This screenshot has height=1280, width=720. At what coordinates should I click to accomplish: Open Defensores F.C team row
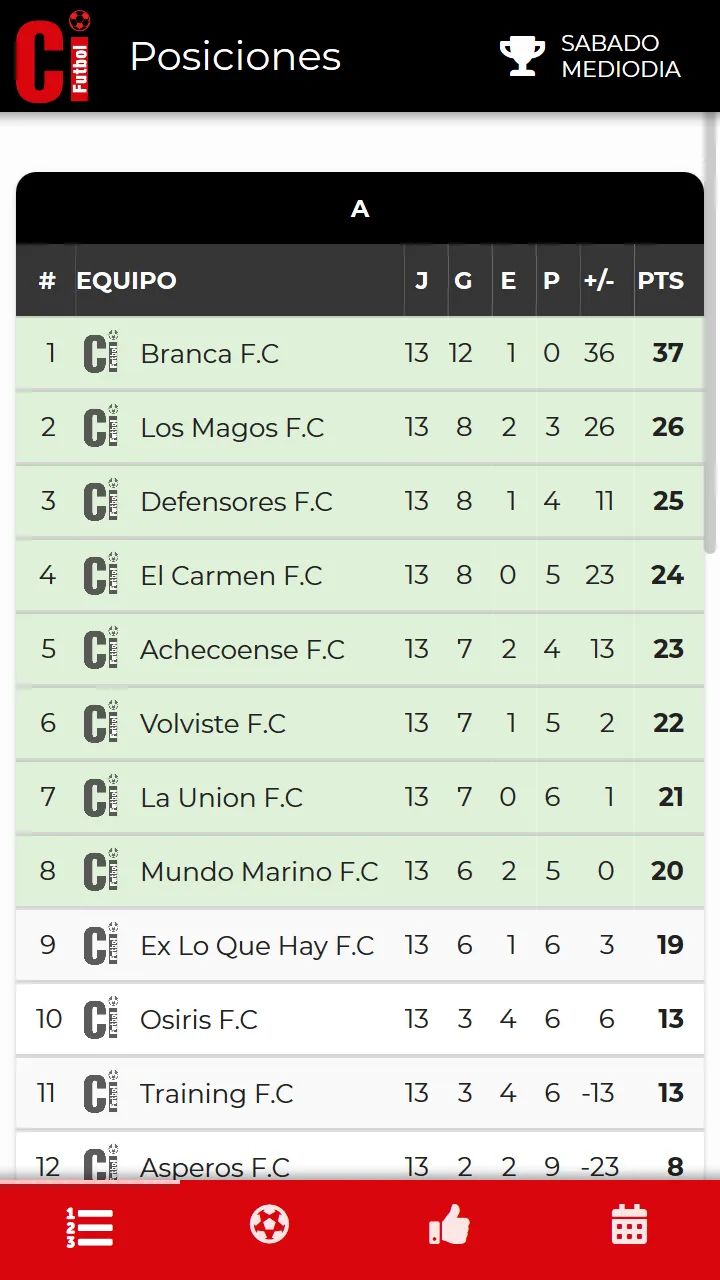point(360,501)
